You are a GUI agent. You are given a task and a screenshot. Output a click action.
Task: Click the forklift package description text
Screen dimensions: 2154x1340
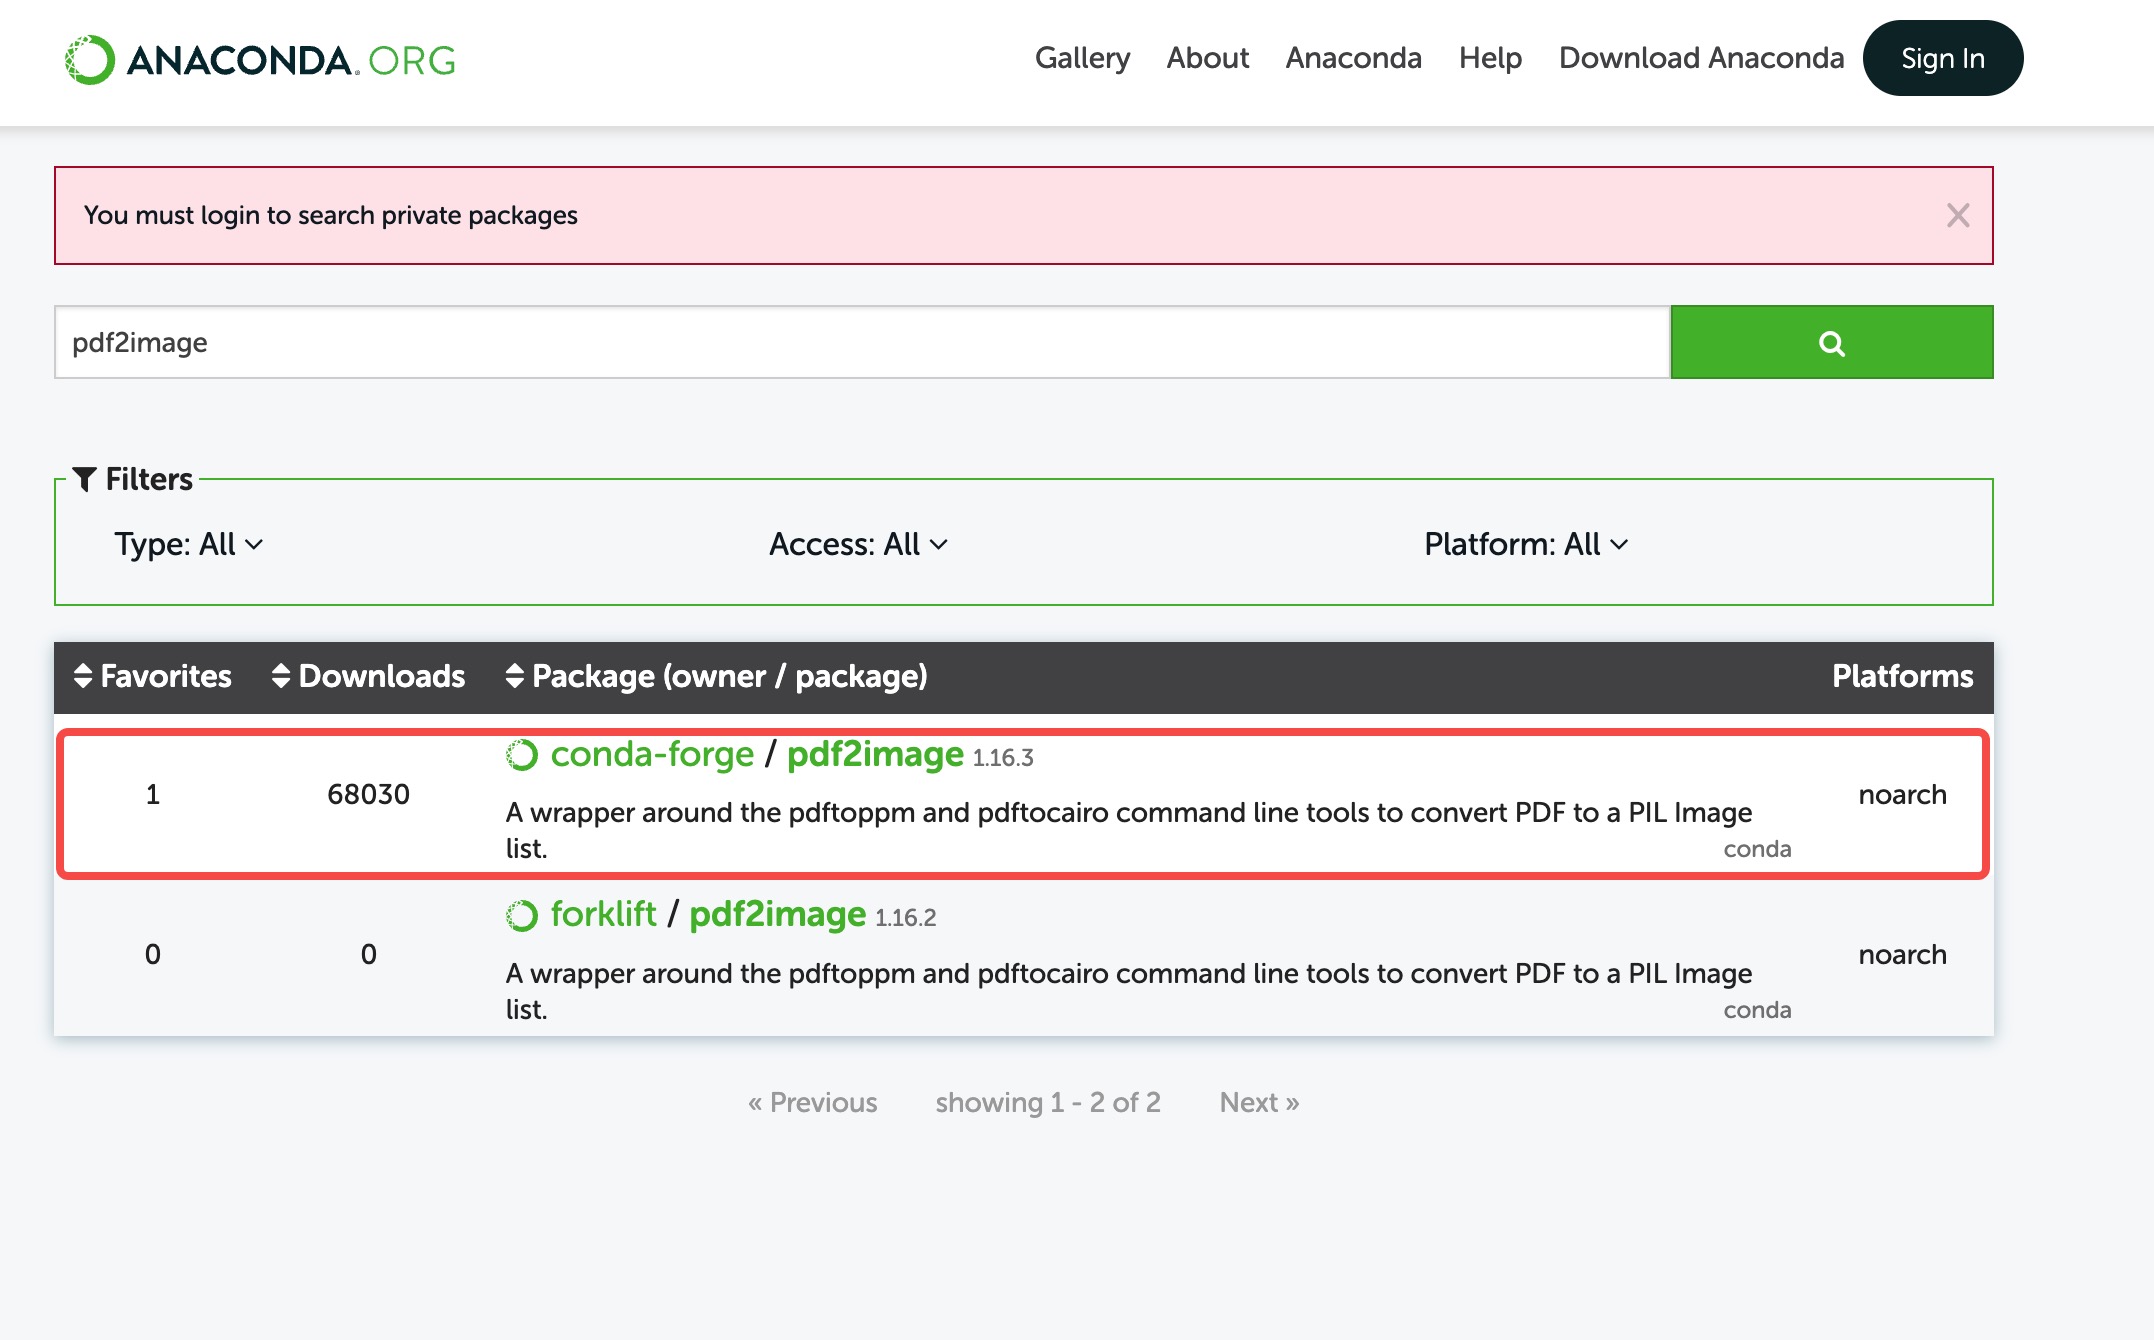click(x=1128, y=991)
